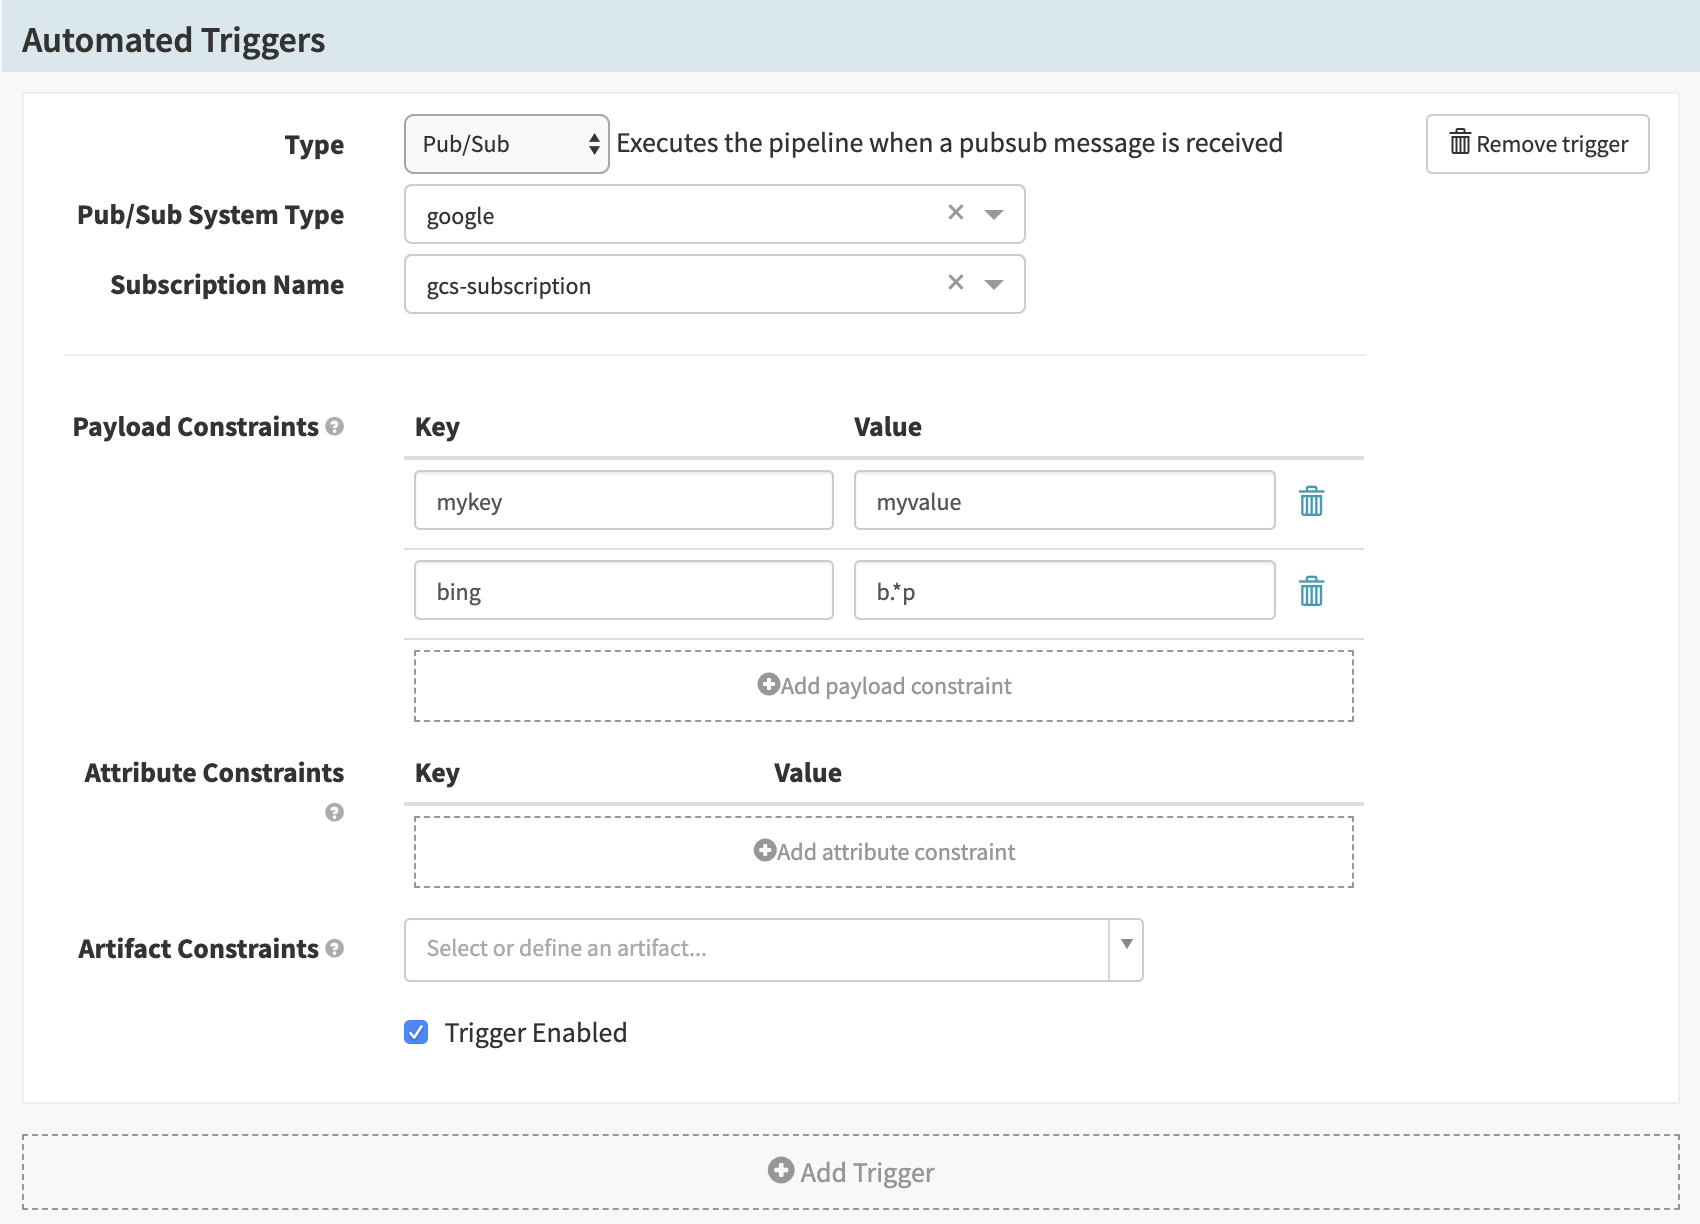The image size is (1700, 1224).
Task: Clear the gcs-subscription selection
Action: [956, 283]
